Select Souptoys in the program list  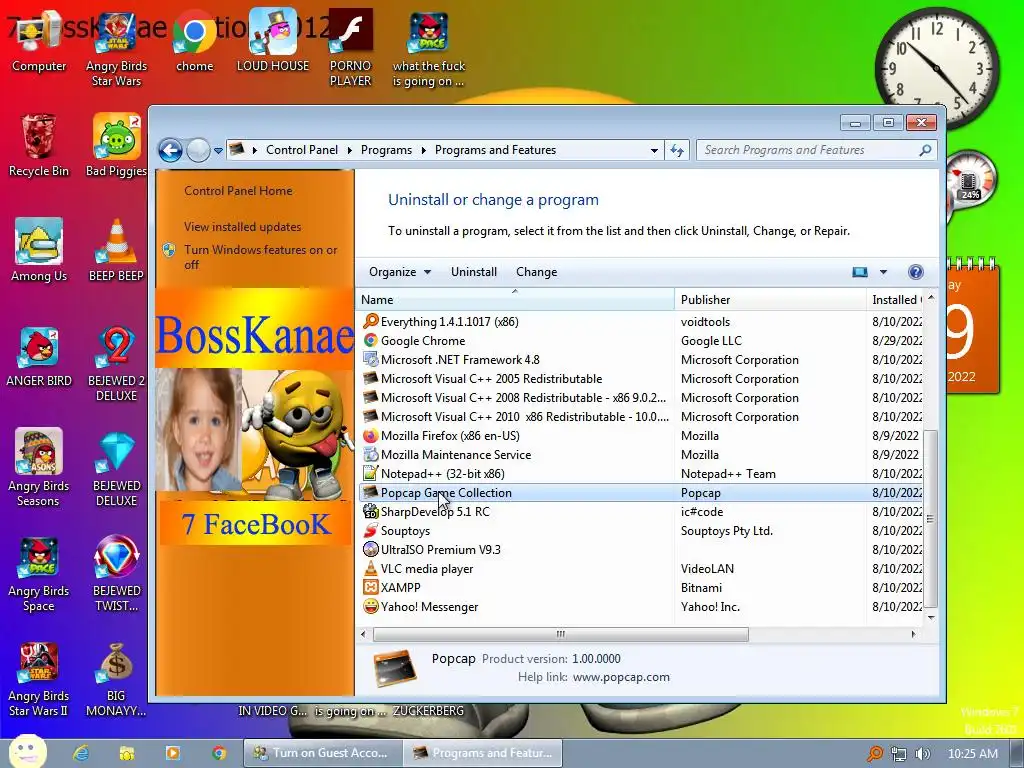click(641, 531)
